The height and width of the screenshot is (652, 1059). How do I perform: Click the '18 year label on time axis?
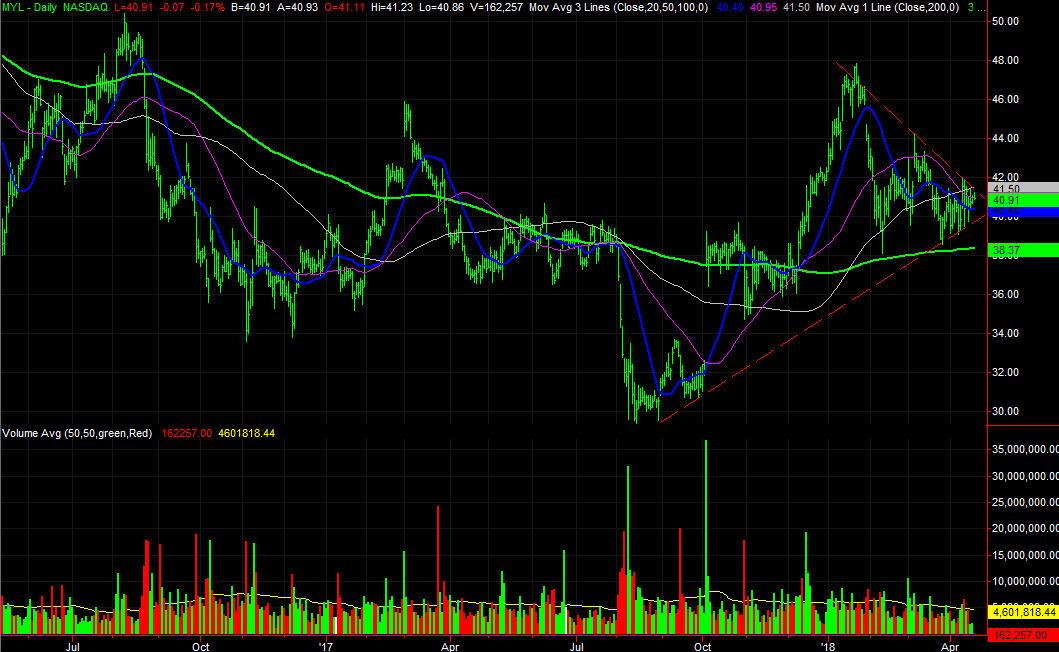coord(827,647)
